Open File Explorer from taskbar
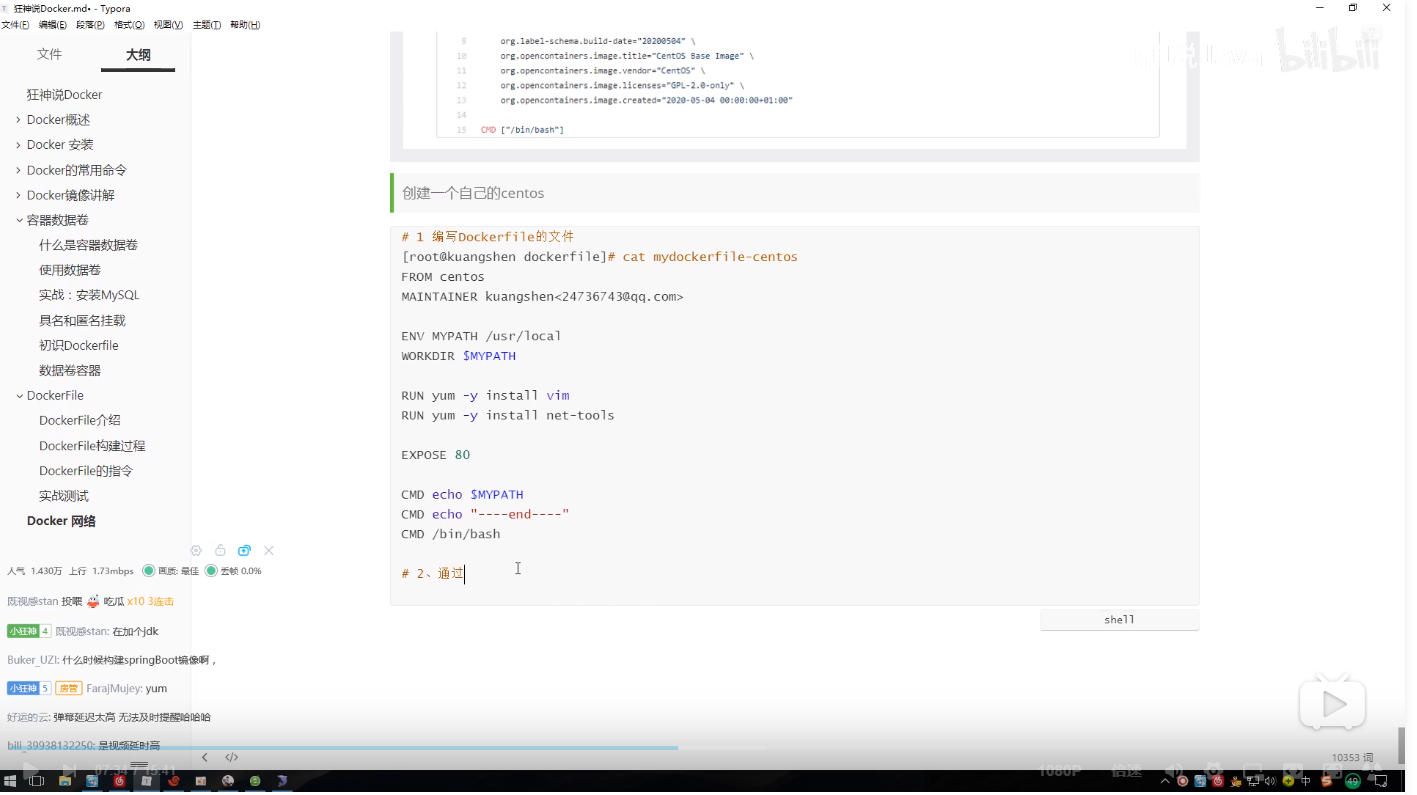The height and width of the screenshot is (795, 1417). pyautogui.click(x=65, y=781)
